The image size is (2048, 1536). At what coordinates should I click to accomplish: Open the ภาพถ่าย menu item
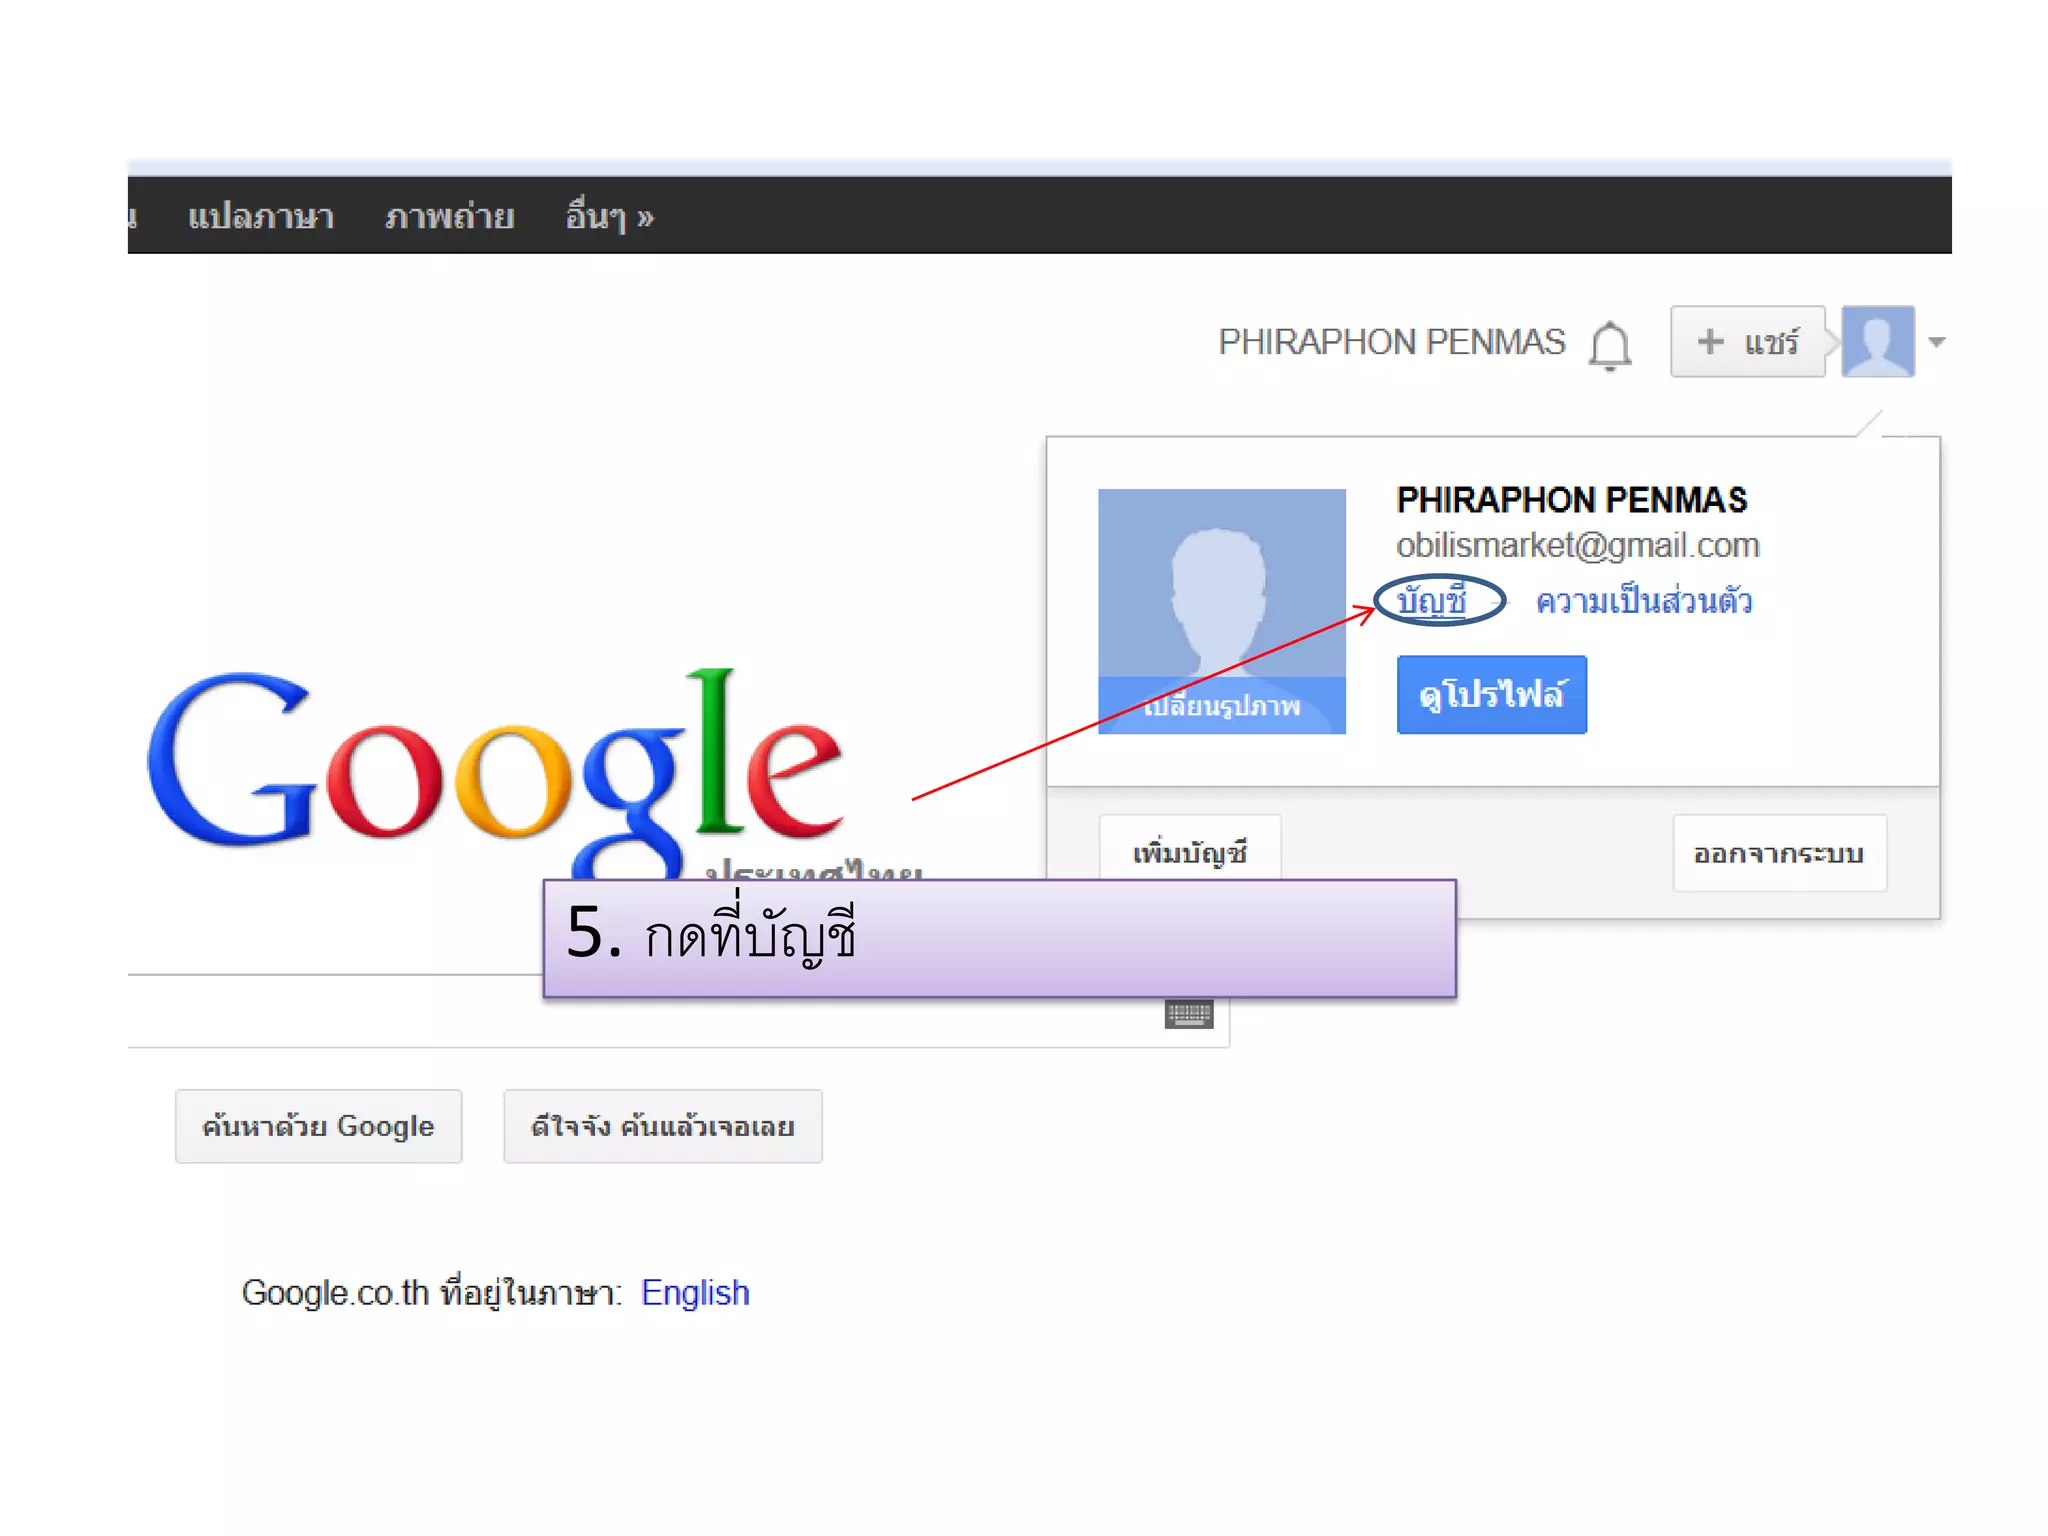[450, 216]
